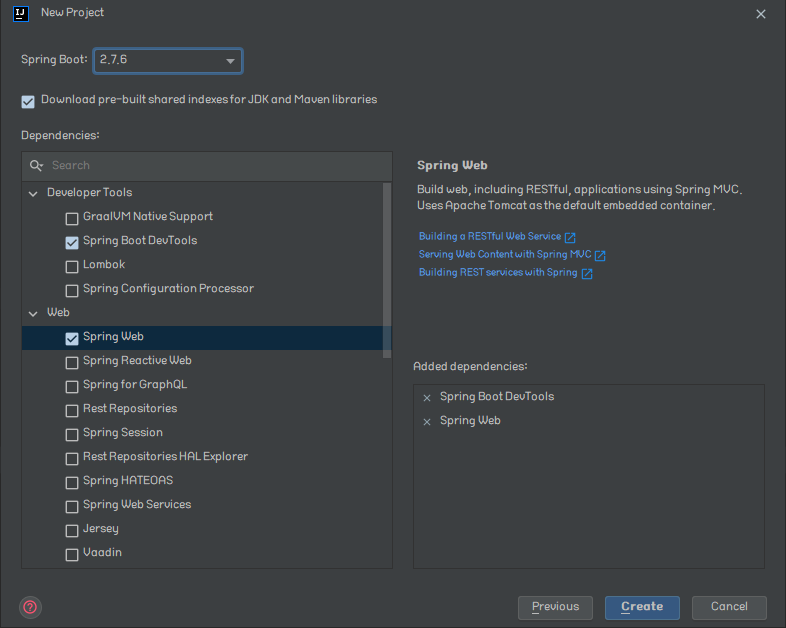The image size is (786, 628).
Task: Select Spring Session row text
Action: 123,433
